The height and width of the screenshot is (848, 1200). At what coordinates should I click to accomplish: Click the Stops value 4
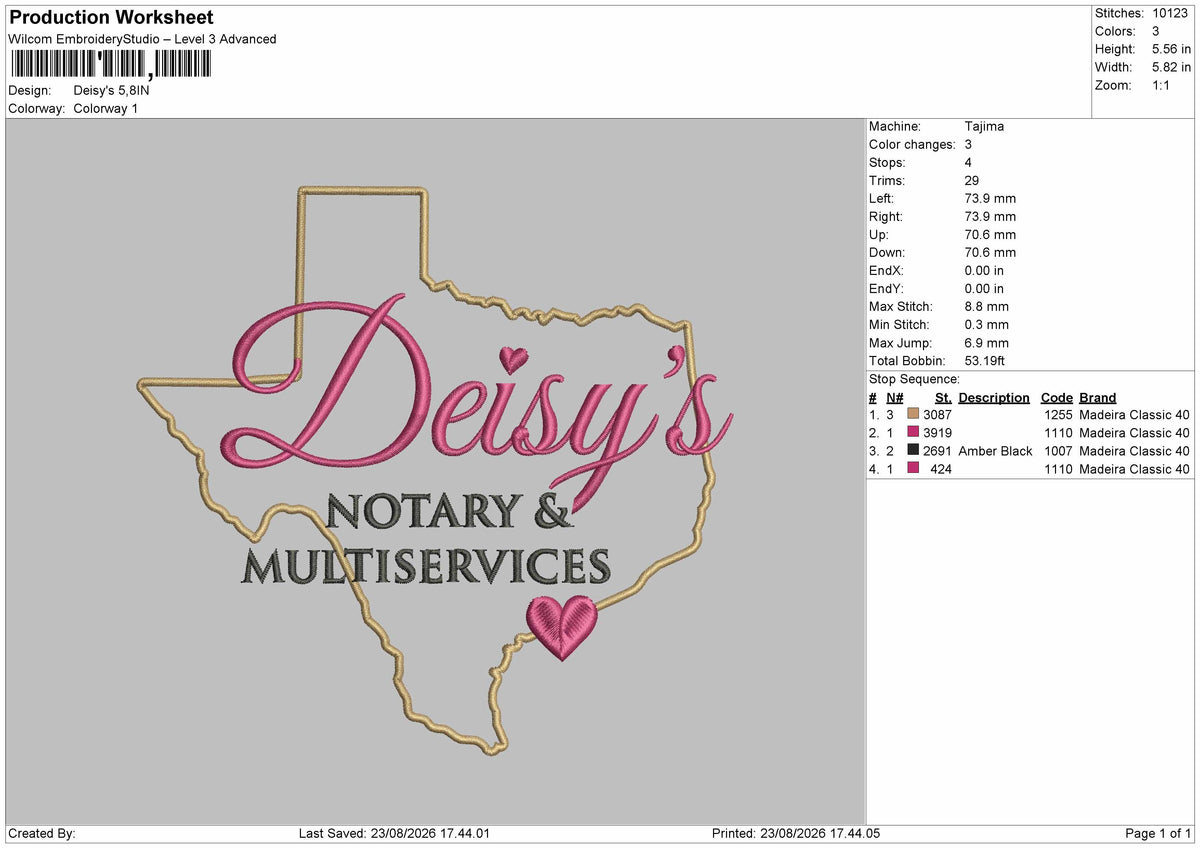968,162
